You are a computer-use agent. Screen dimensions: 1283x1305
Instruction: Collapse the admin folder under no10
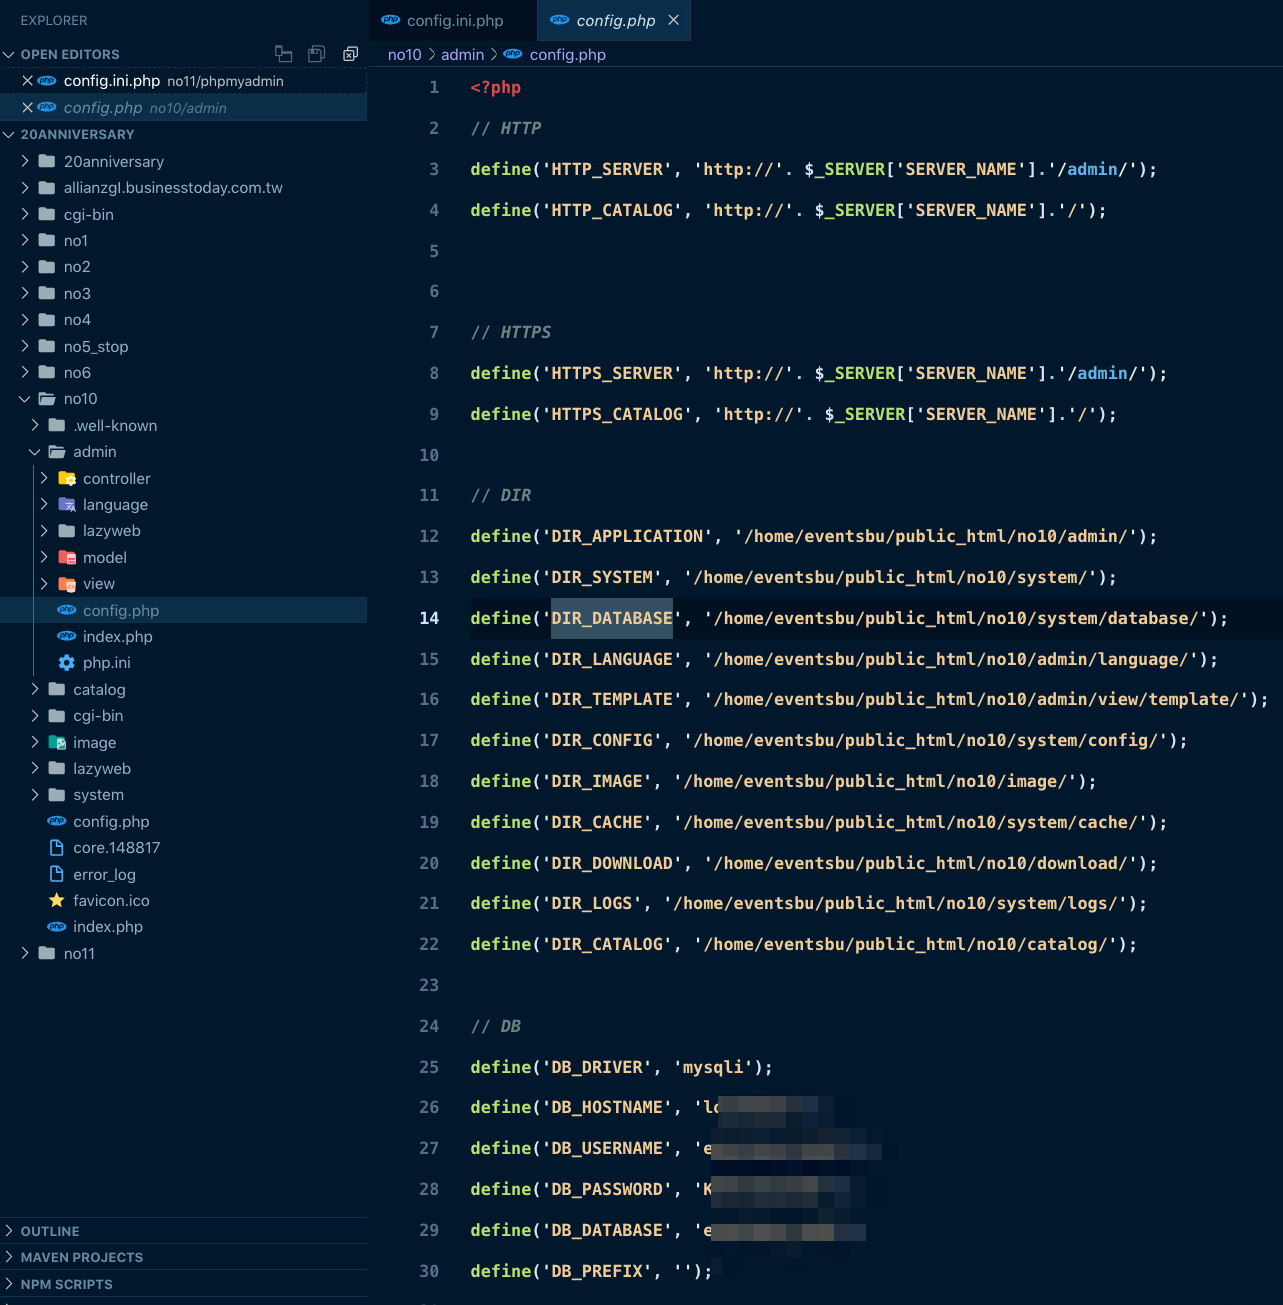[35, 452]
